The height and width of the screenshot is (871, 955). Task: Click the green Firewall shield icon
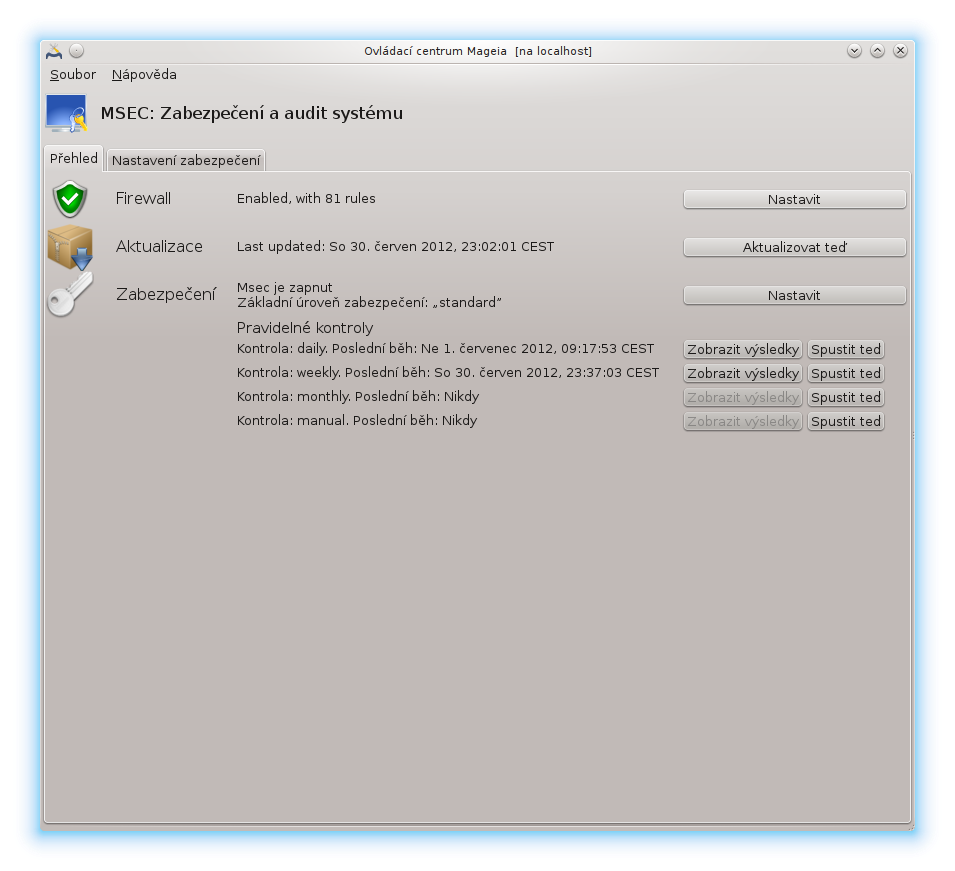pos(70,199)
